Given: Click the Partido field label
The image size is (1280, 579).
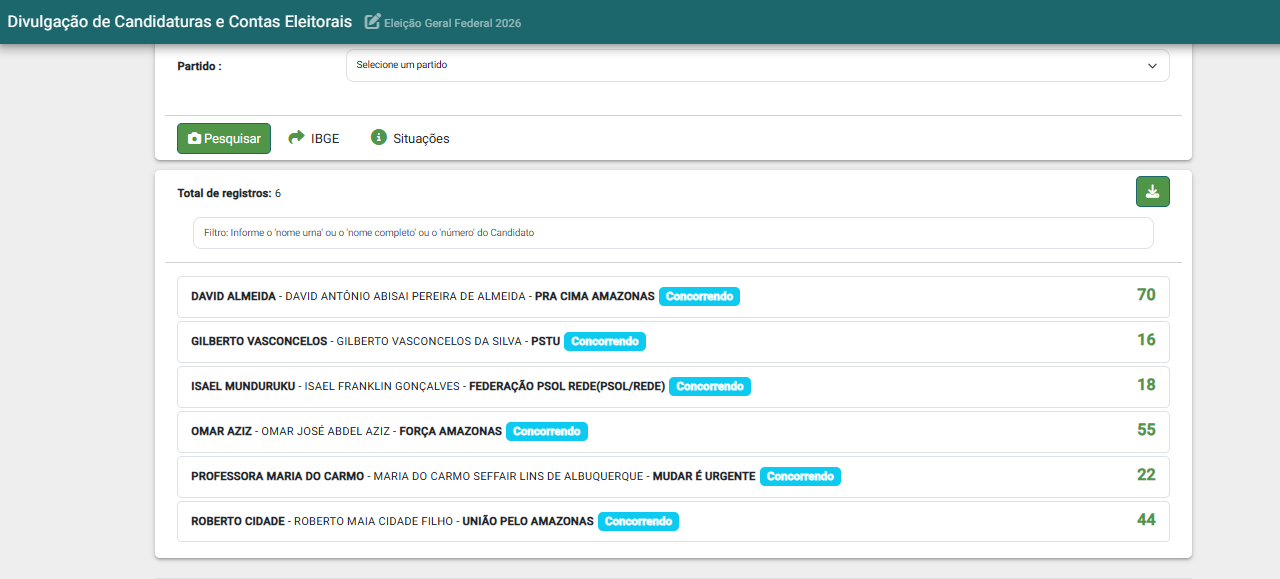Looking at the screenshot, I should tap(199, 66).
